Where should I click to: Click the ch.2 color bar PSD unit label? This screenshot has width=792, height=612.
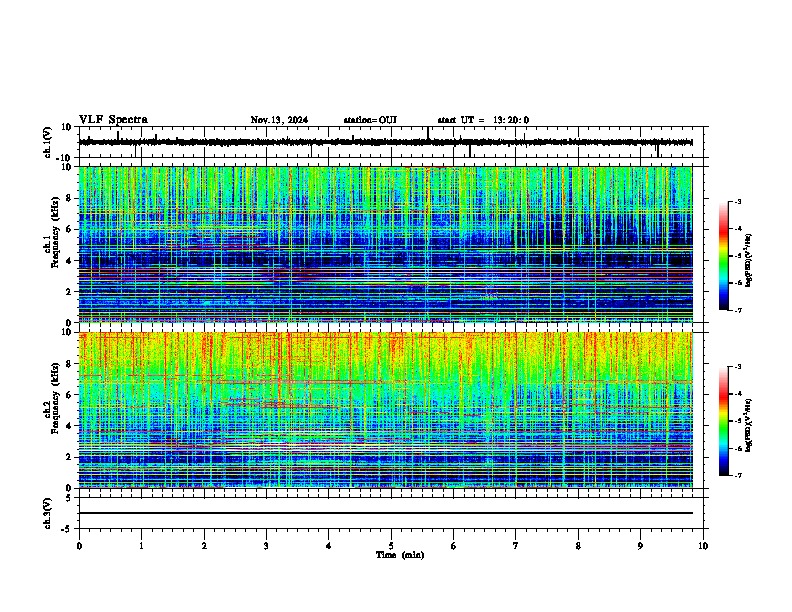point(749,425)
